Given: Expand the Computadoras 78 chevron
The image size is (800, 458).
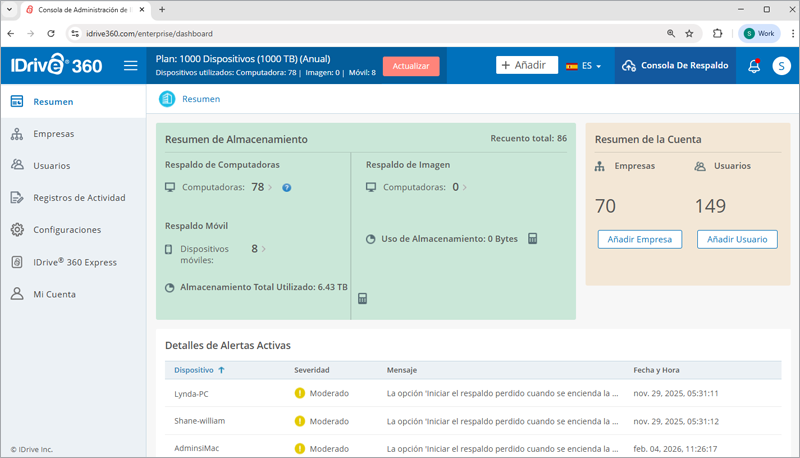Looking at the screenshot, I should [x=271, y=188].
